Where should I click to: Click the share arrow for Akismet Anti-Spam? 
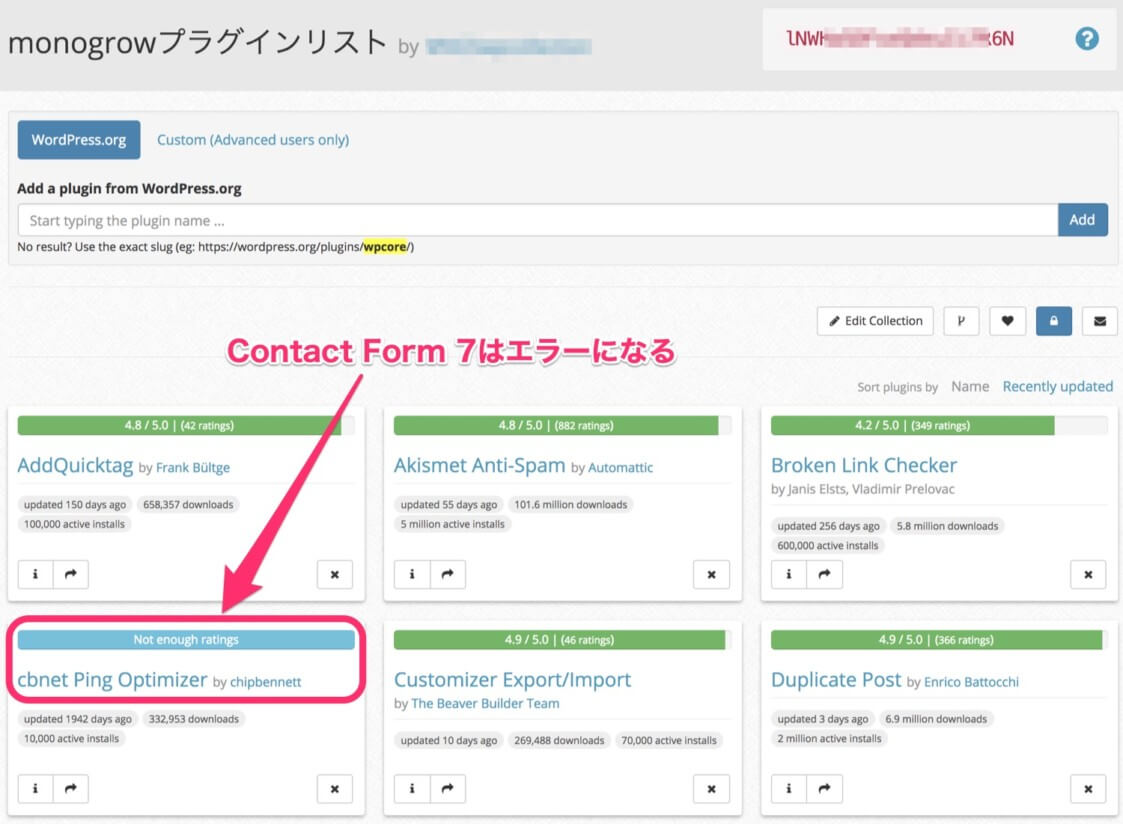coord(448,574)
